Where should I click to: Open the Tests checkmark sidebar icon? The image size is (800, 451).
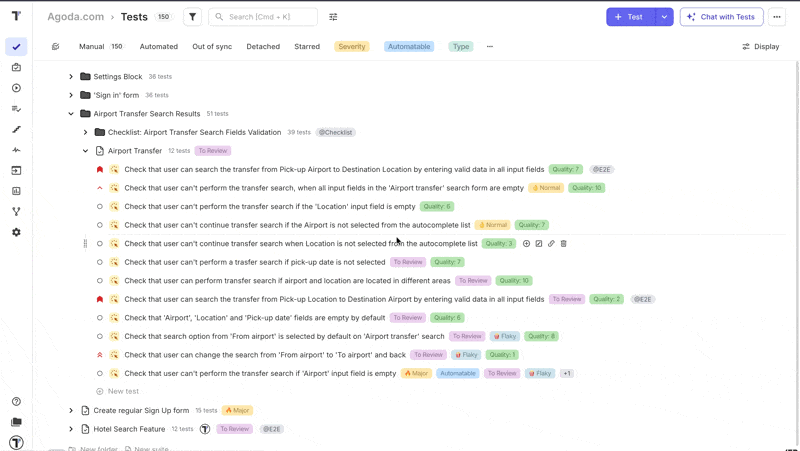[16, 47]
